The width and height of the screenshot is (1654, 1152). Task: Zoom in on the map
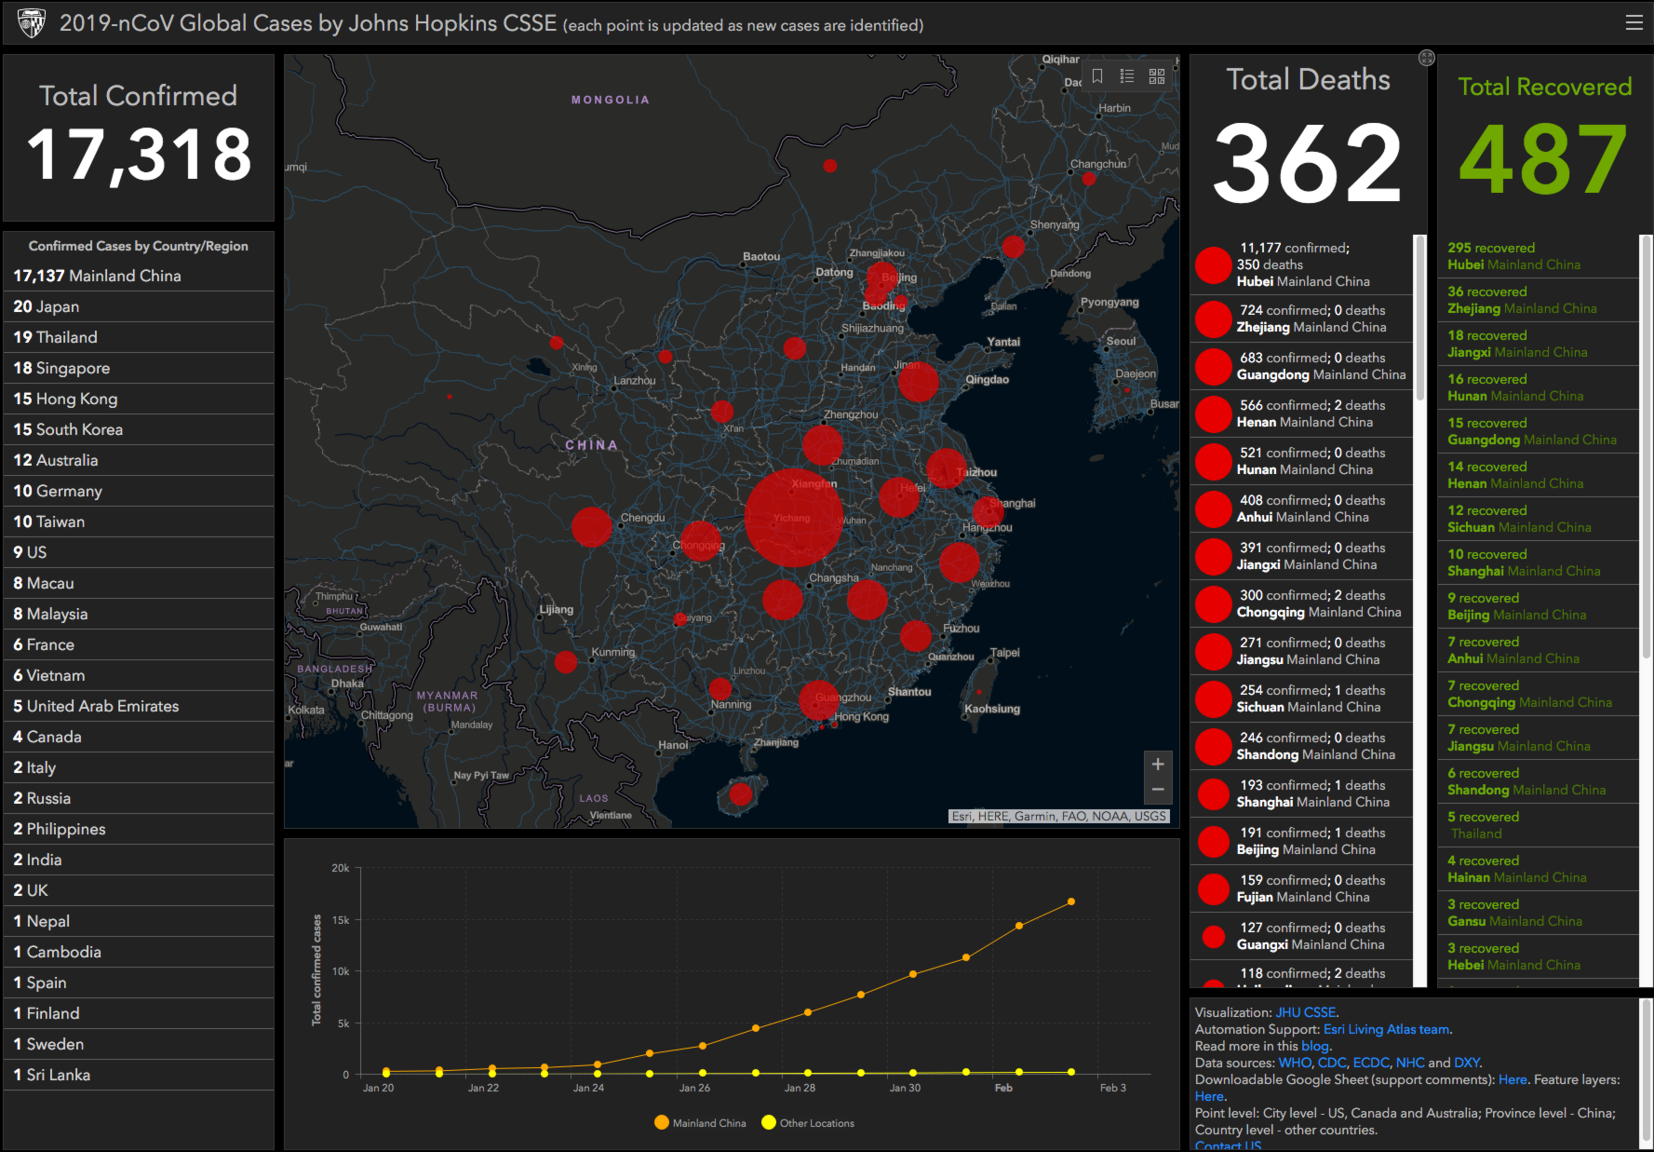click(1158, 764)
